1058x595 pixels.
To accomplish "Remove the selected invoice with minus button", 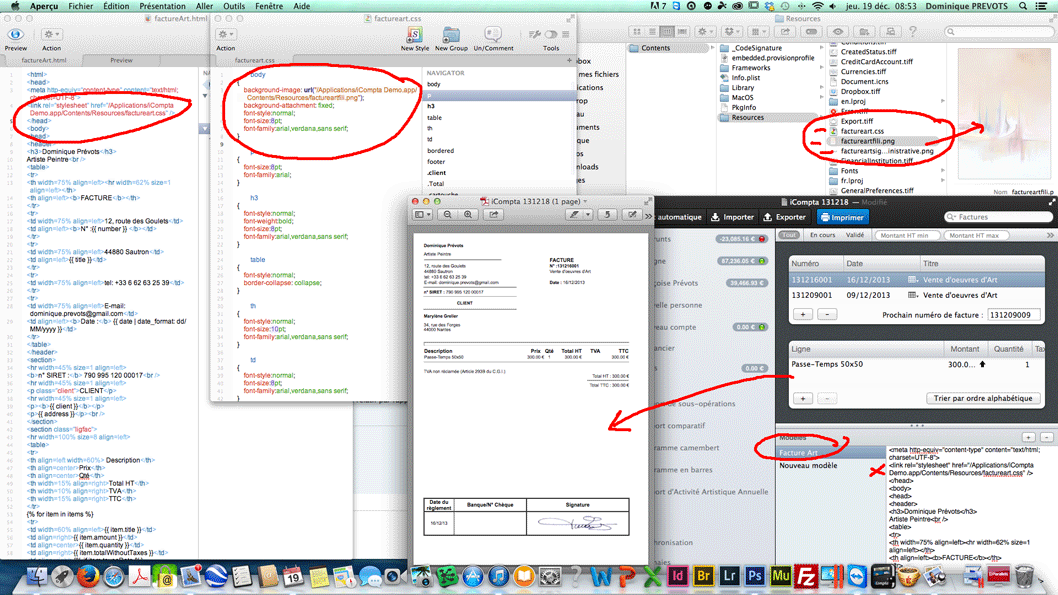I will coord(827,314).
